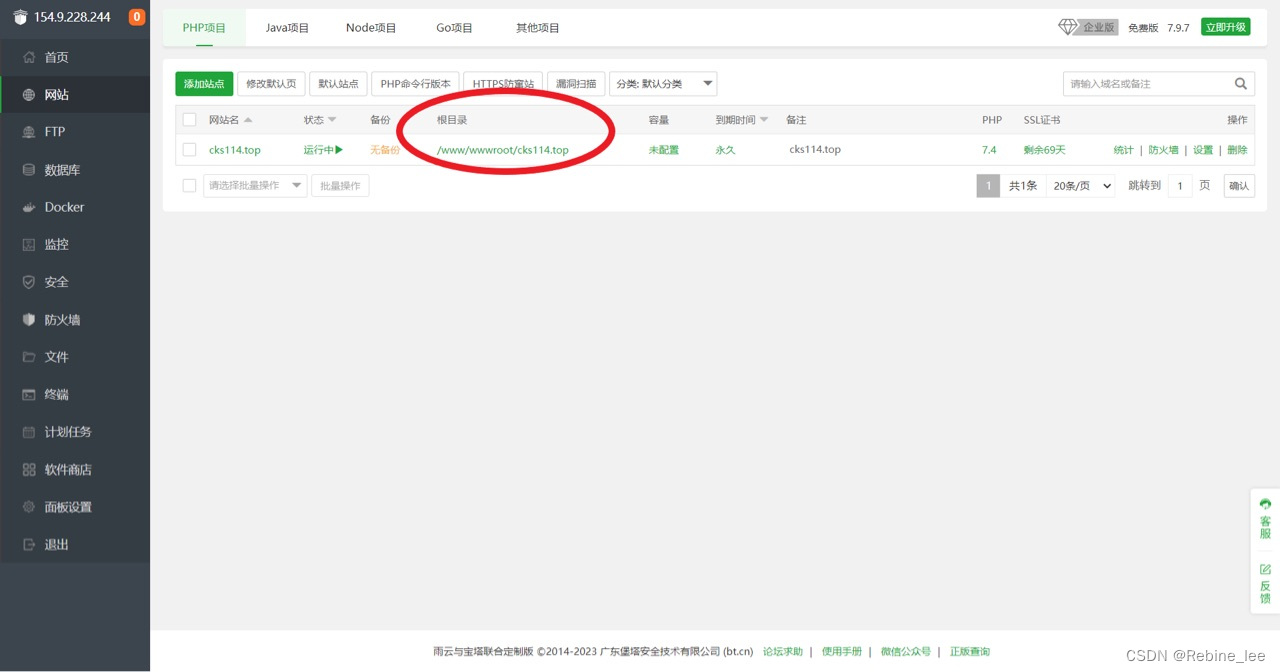This screenshot has height=672, width=1280.
Task: Click the sort arrows next to 网站名
Action: click(248, 120)
